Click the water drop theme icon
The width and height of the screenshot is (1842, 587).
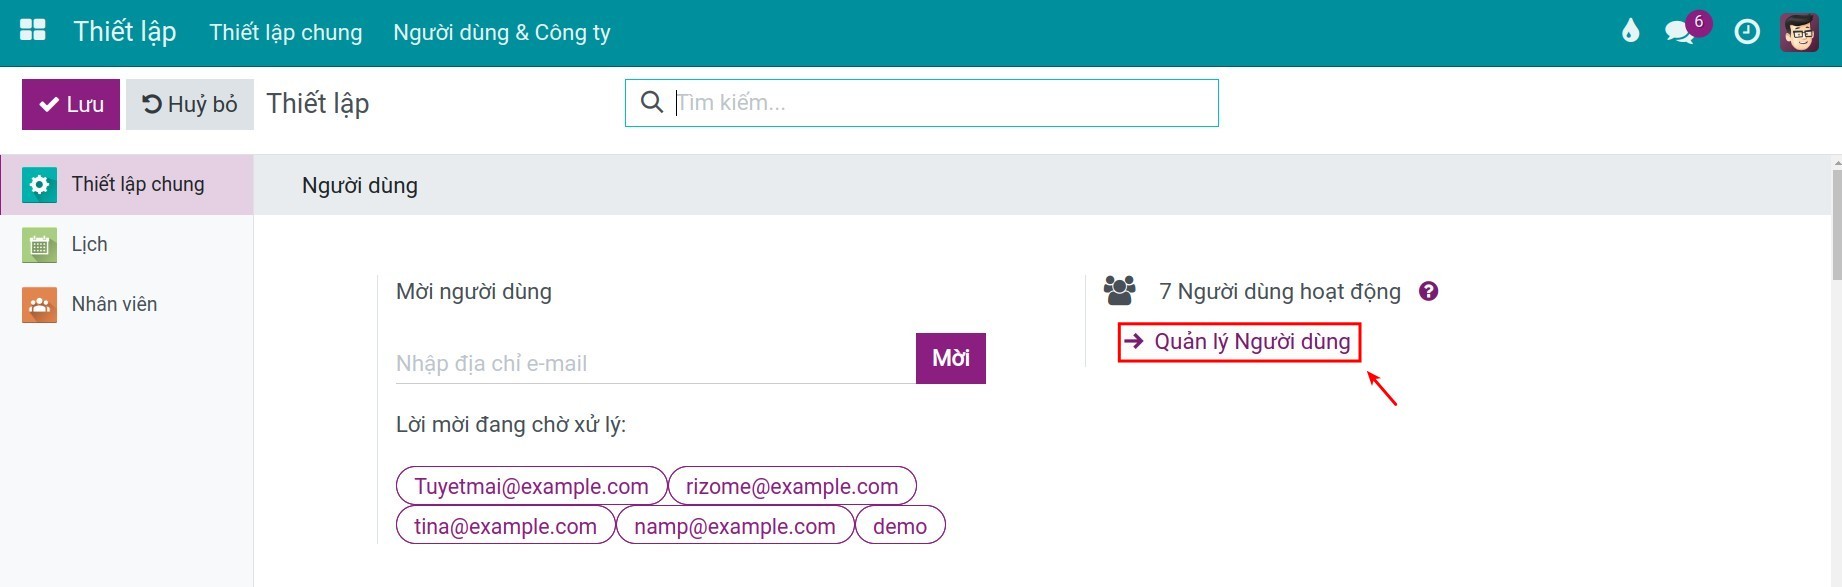click(x=1631, y=32)
